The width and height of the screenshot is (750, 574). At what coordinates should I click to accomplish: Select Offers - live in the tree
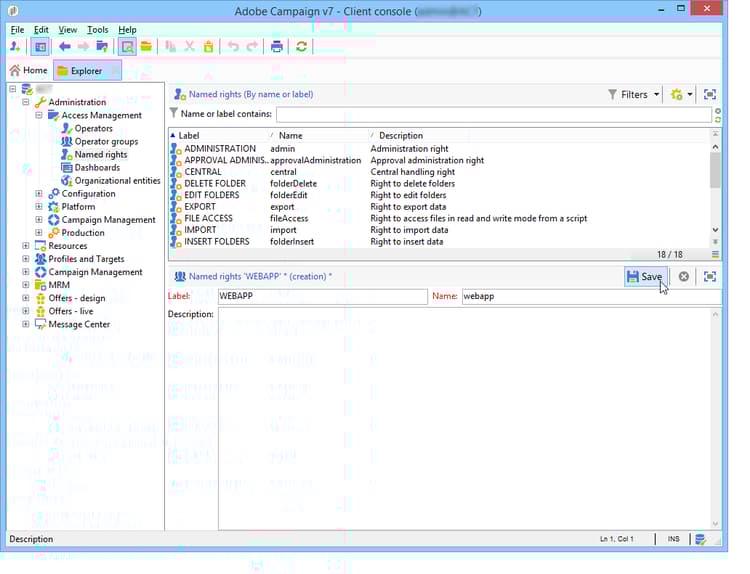[71, 311]
